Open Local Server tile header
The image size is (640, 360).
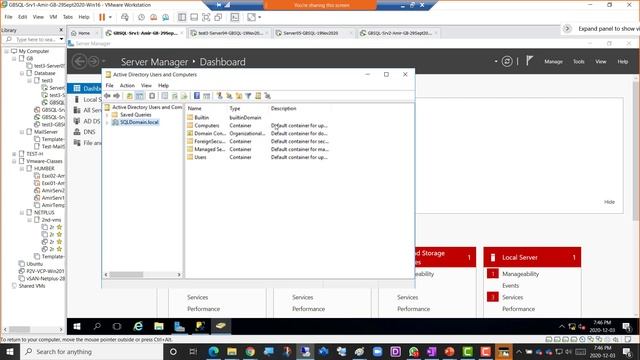pyautogui.click(x=532, y=258)
